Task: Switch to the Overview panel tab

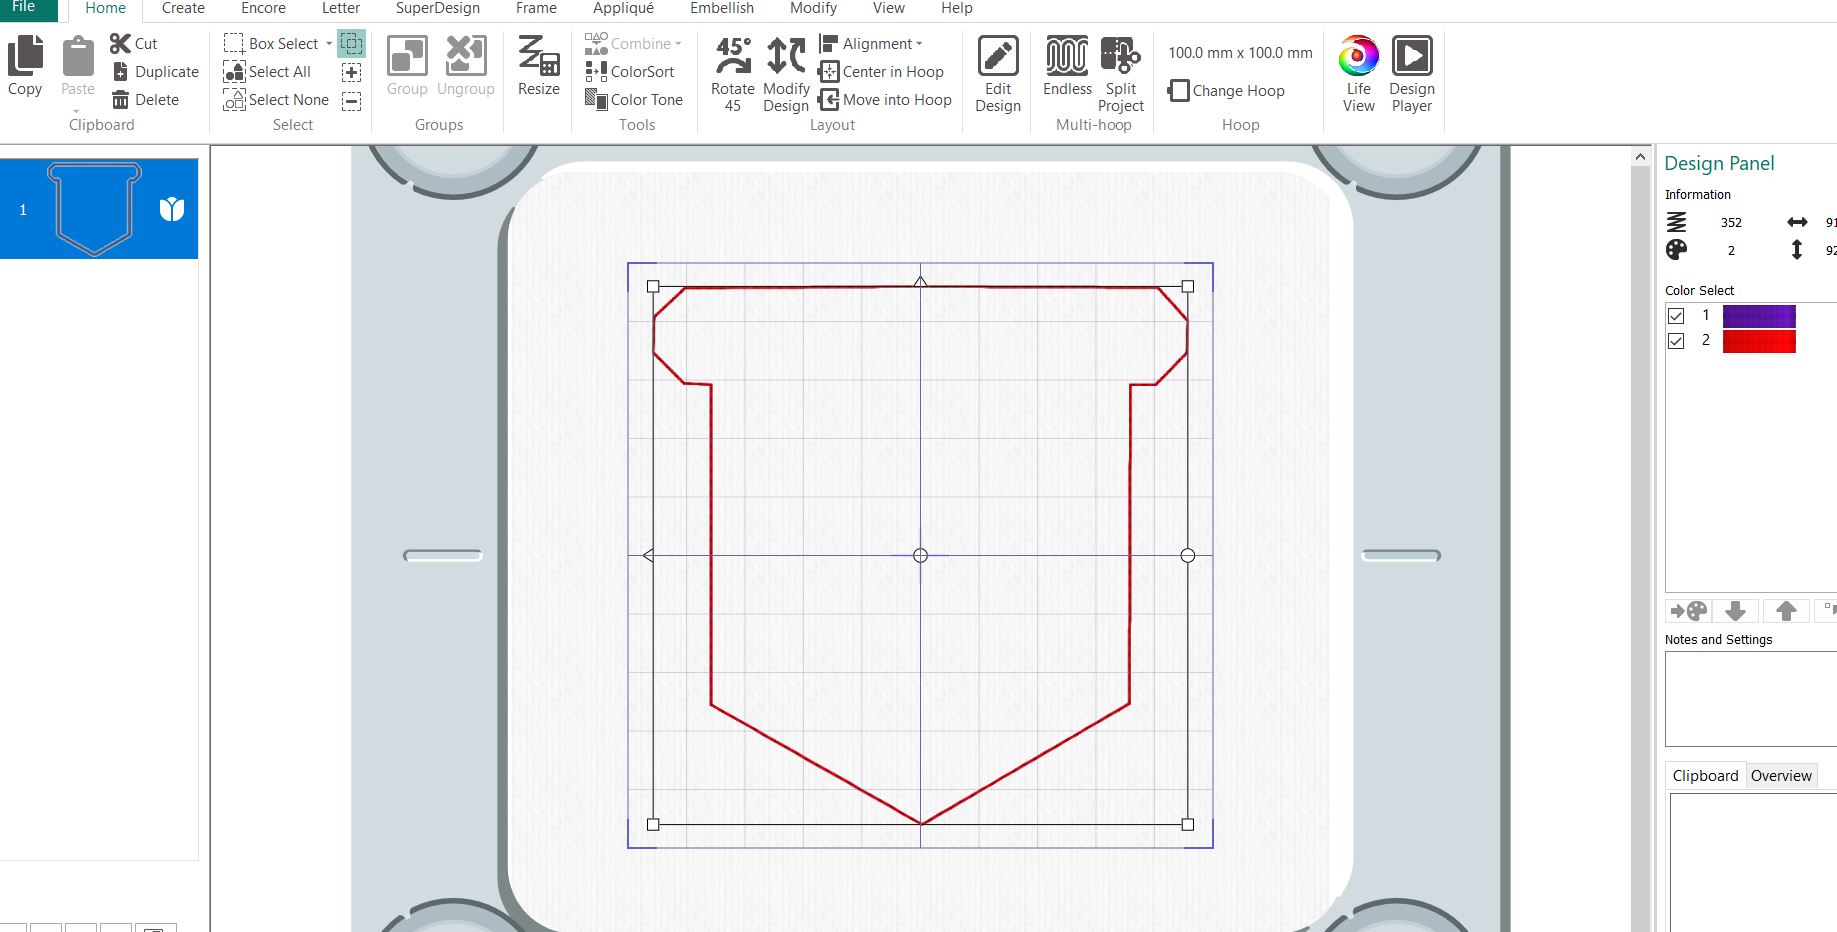Action: click(1781, 776)
